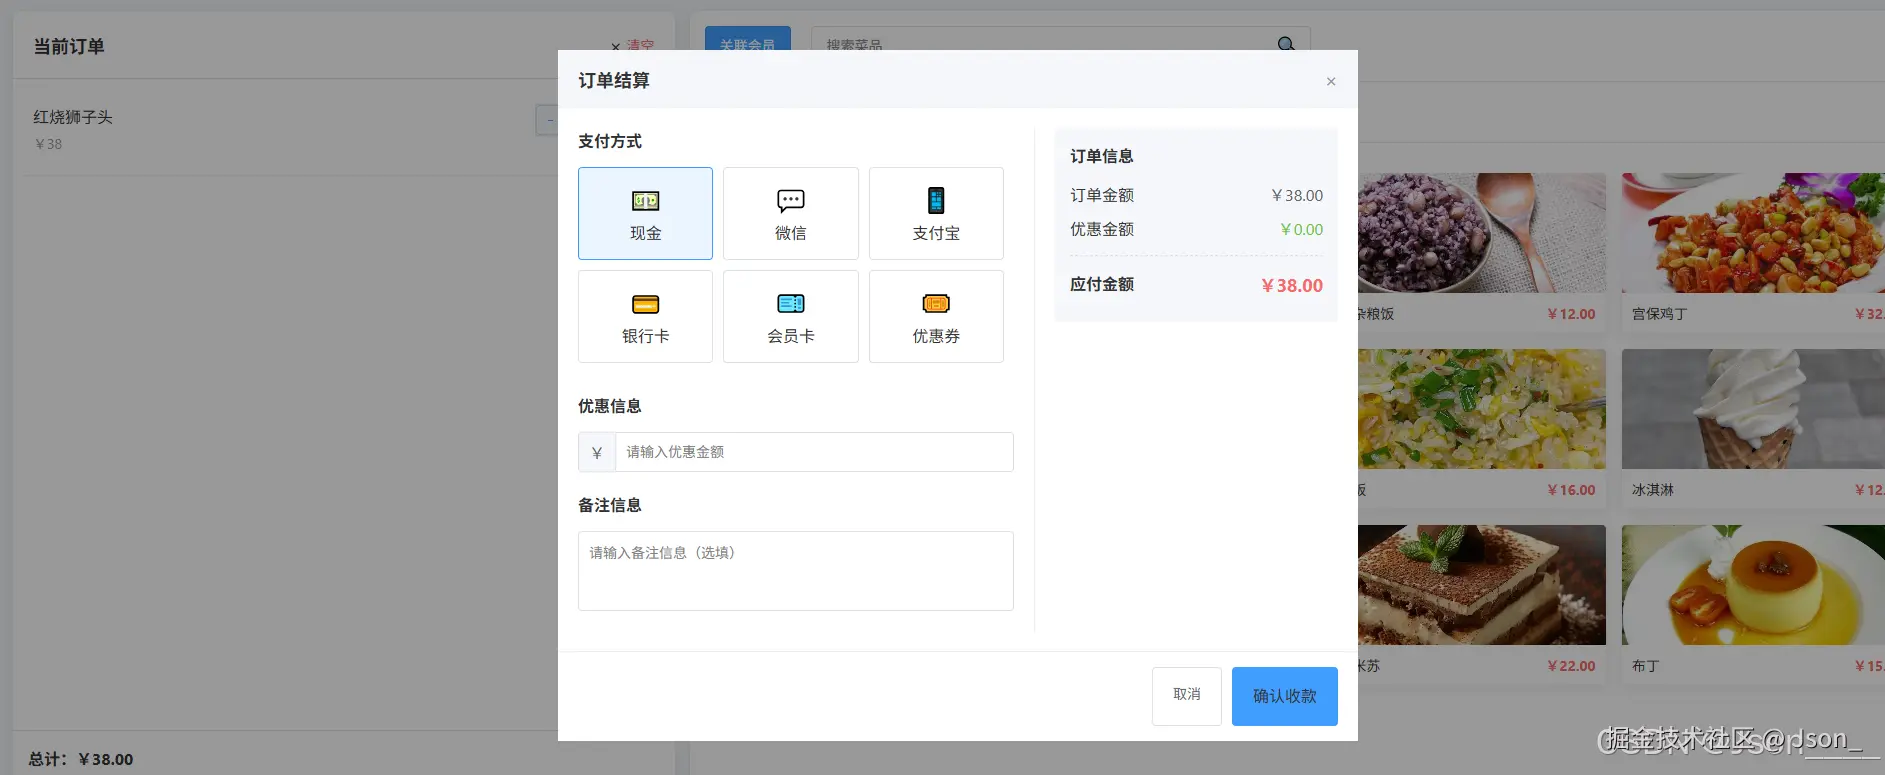Click the 支付方式 section heading
Viewport: 1885px width, 775px height.
610,141
